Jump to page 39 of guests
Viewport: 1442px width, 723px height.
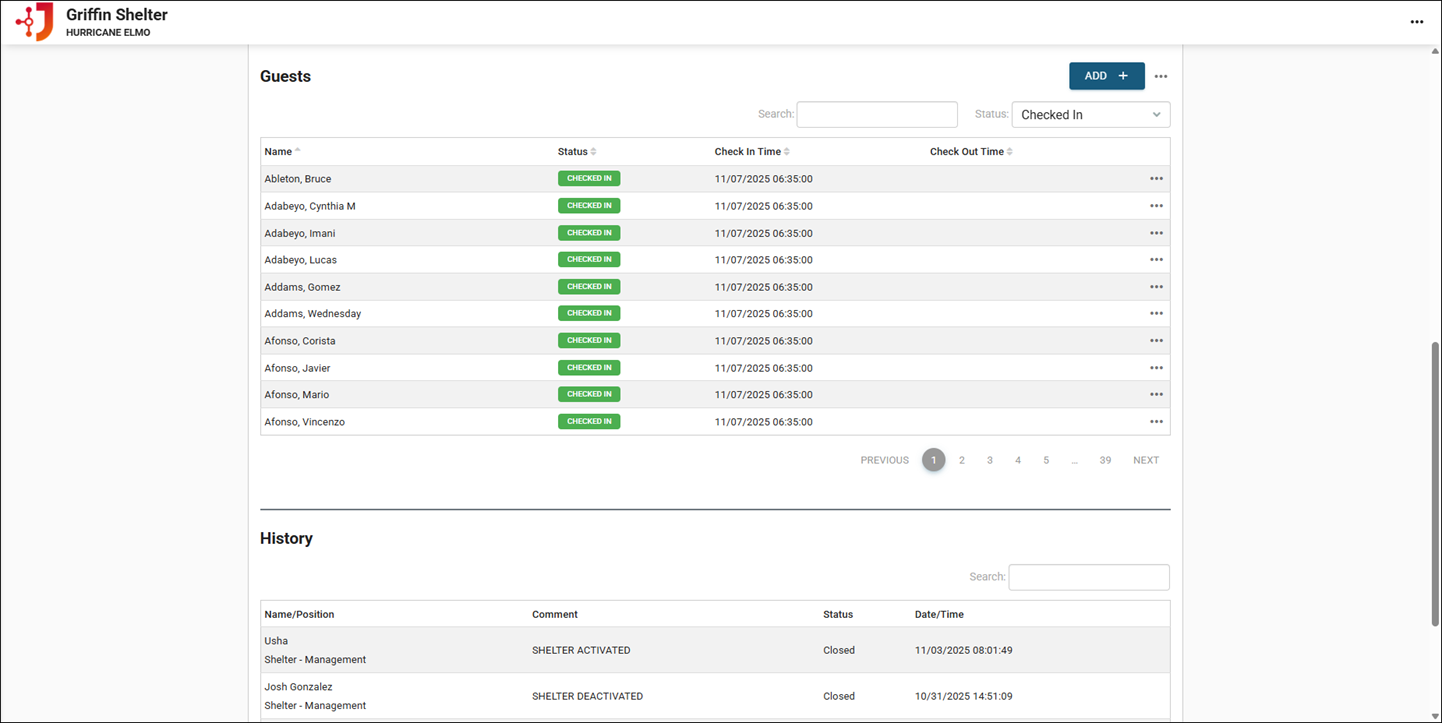pyautogui.click(x=1105, y=461)
